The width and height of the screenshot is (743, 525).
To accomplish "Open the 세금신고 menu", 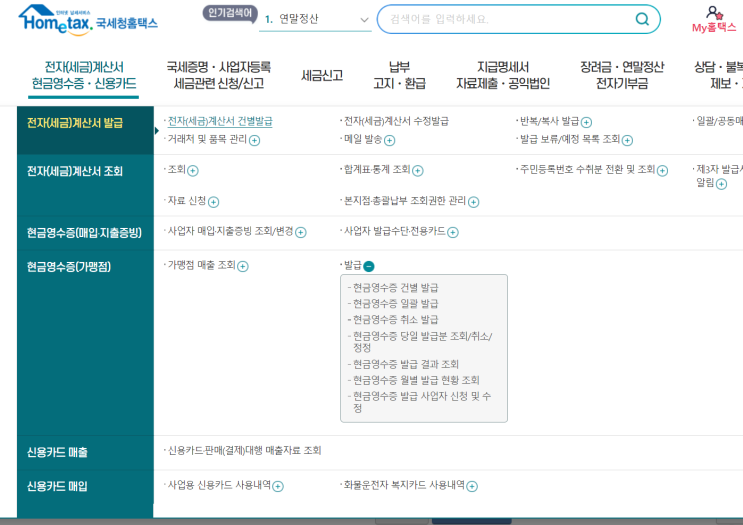I will coord(322,75).
